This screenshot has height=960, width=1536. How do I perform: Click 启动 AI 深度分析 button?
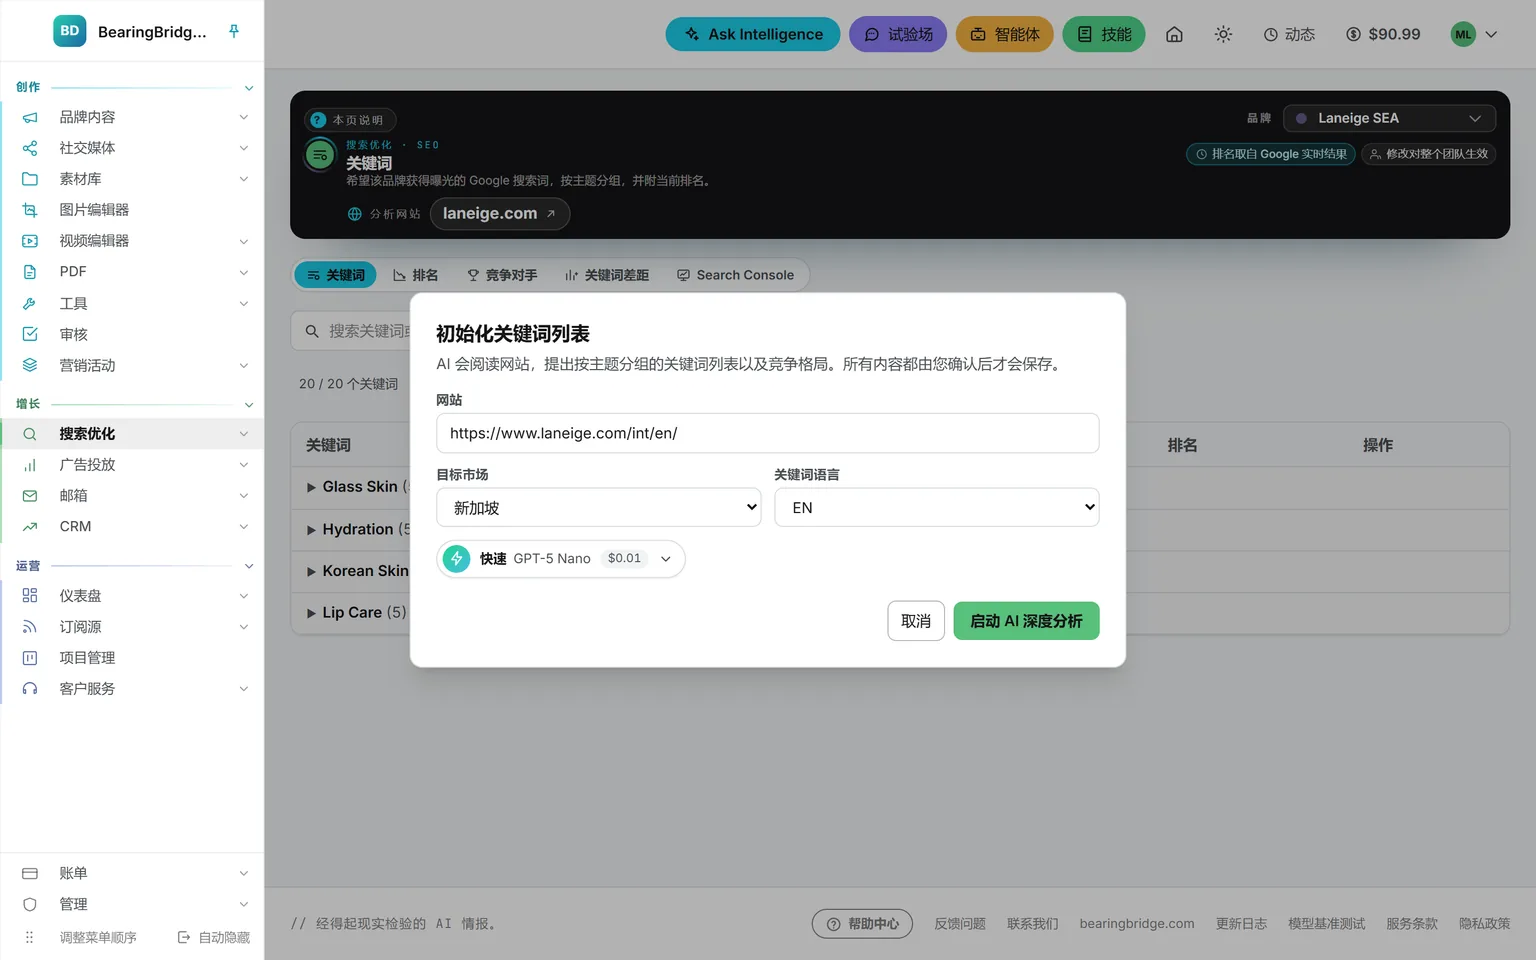[x=1026, y=621]
